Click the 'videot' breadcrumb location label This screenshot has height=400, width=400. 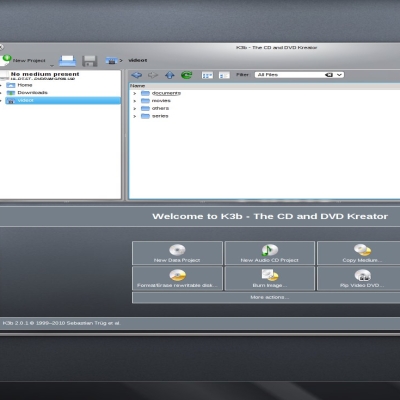(x=138, y=60)
